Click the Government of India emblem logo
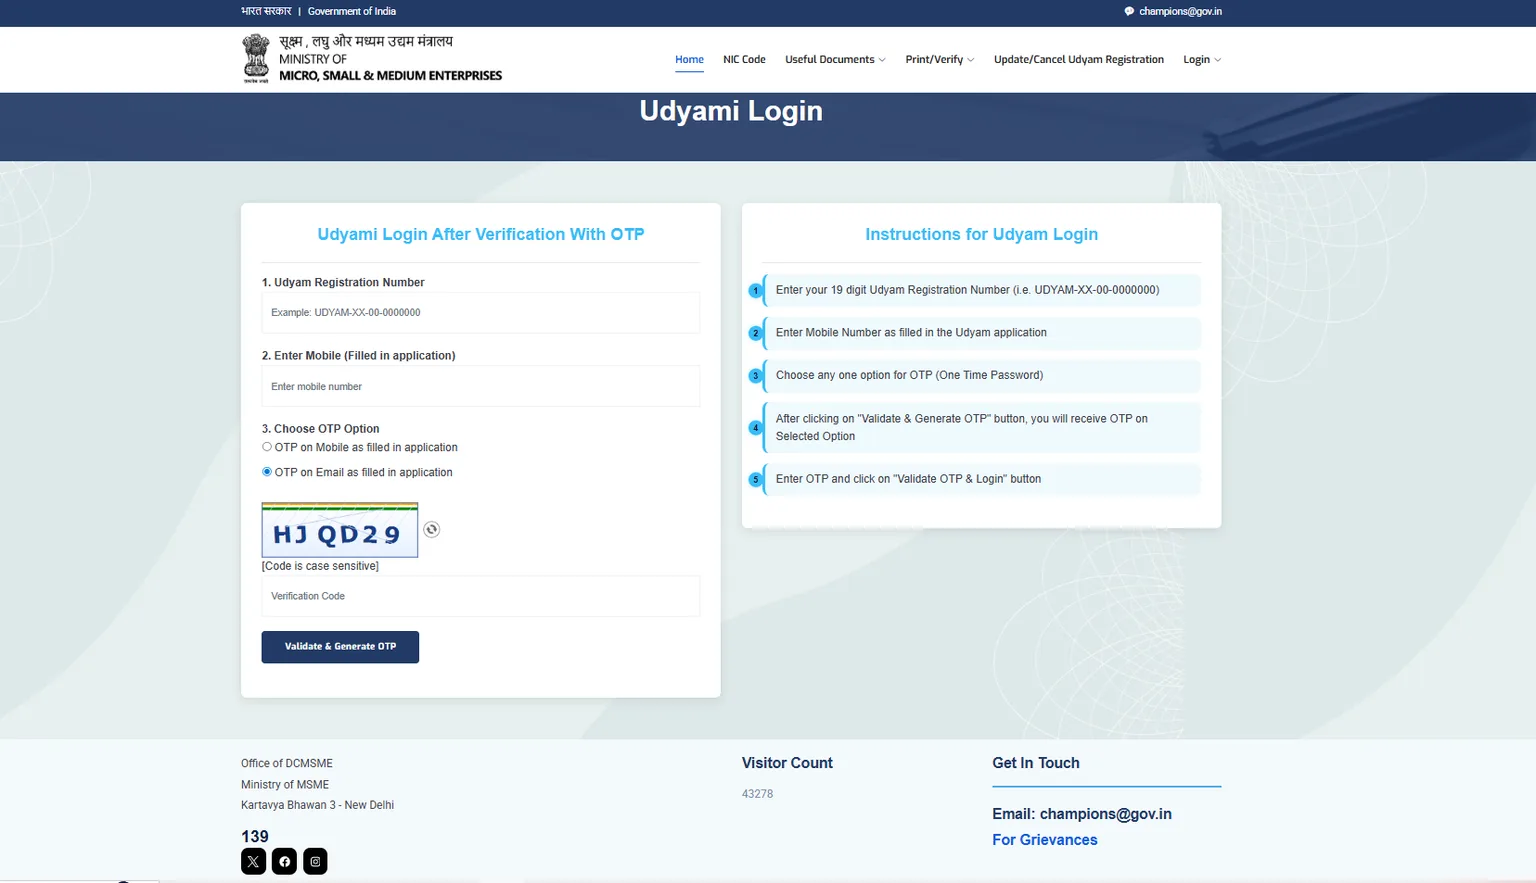Viewport: 1536px width, 883px height. (x=256, y=58)
